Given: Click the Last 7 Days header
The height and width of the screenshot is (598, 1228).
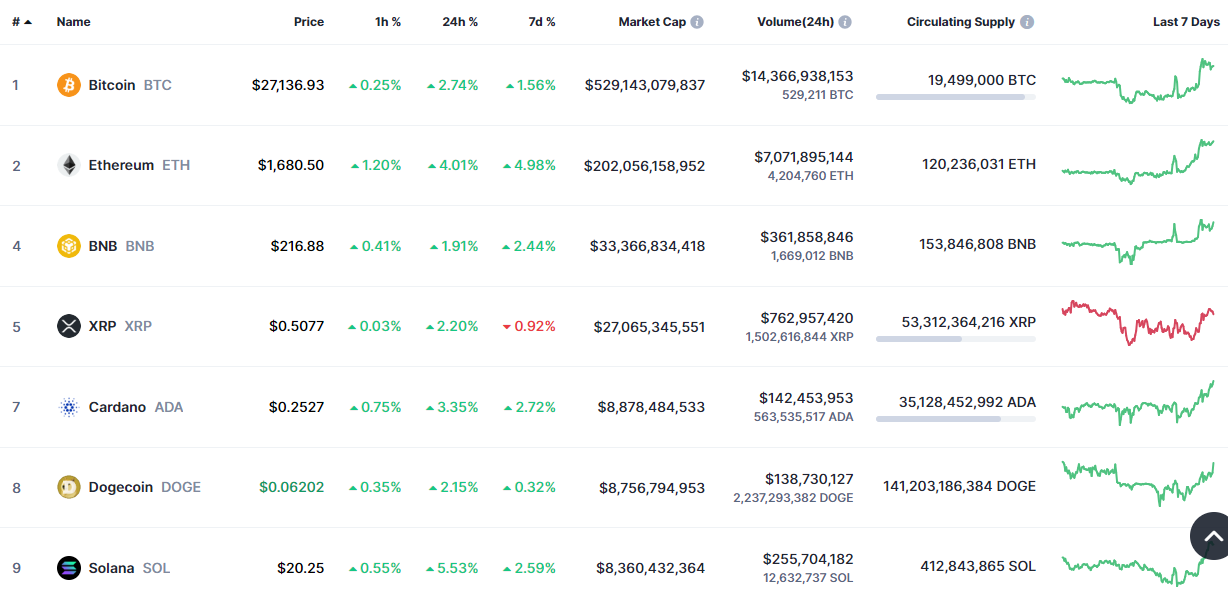Looking at the screenshot, I should (x=1186, y=22).
